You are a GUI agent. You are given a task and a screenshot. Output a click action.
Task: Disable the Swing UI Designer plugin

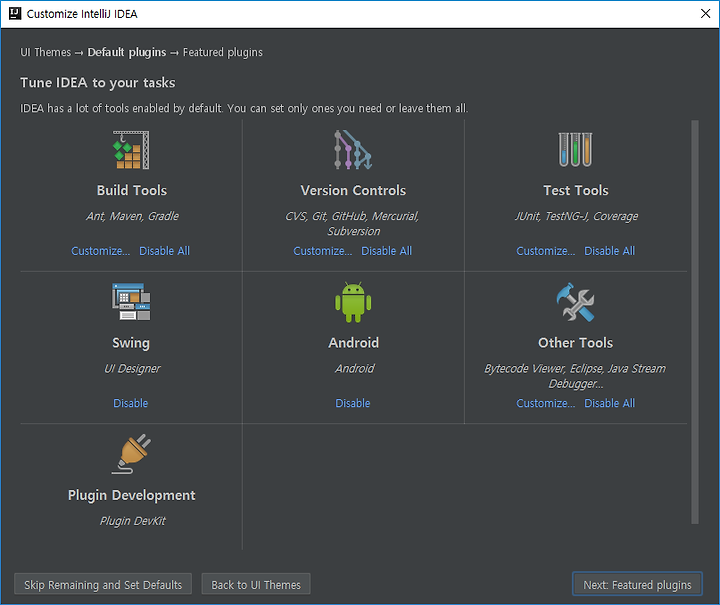click(131, 403)
